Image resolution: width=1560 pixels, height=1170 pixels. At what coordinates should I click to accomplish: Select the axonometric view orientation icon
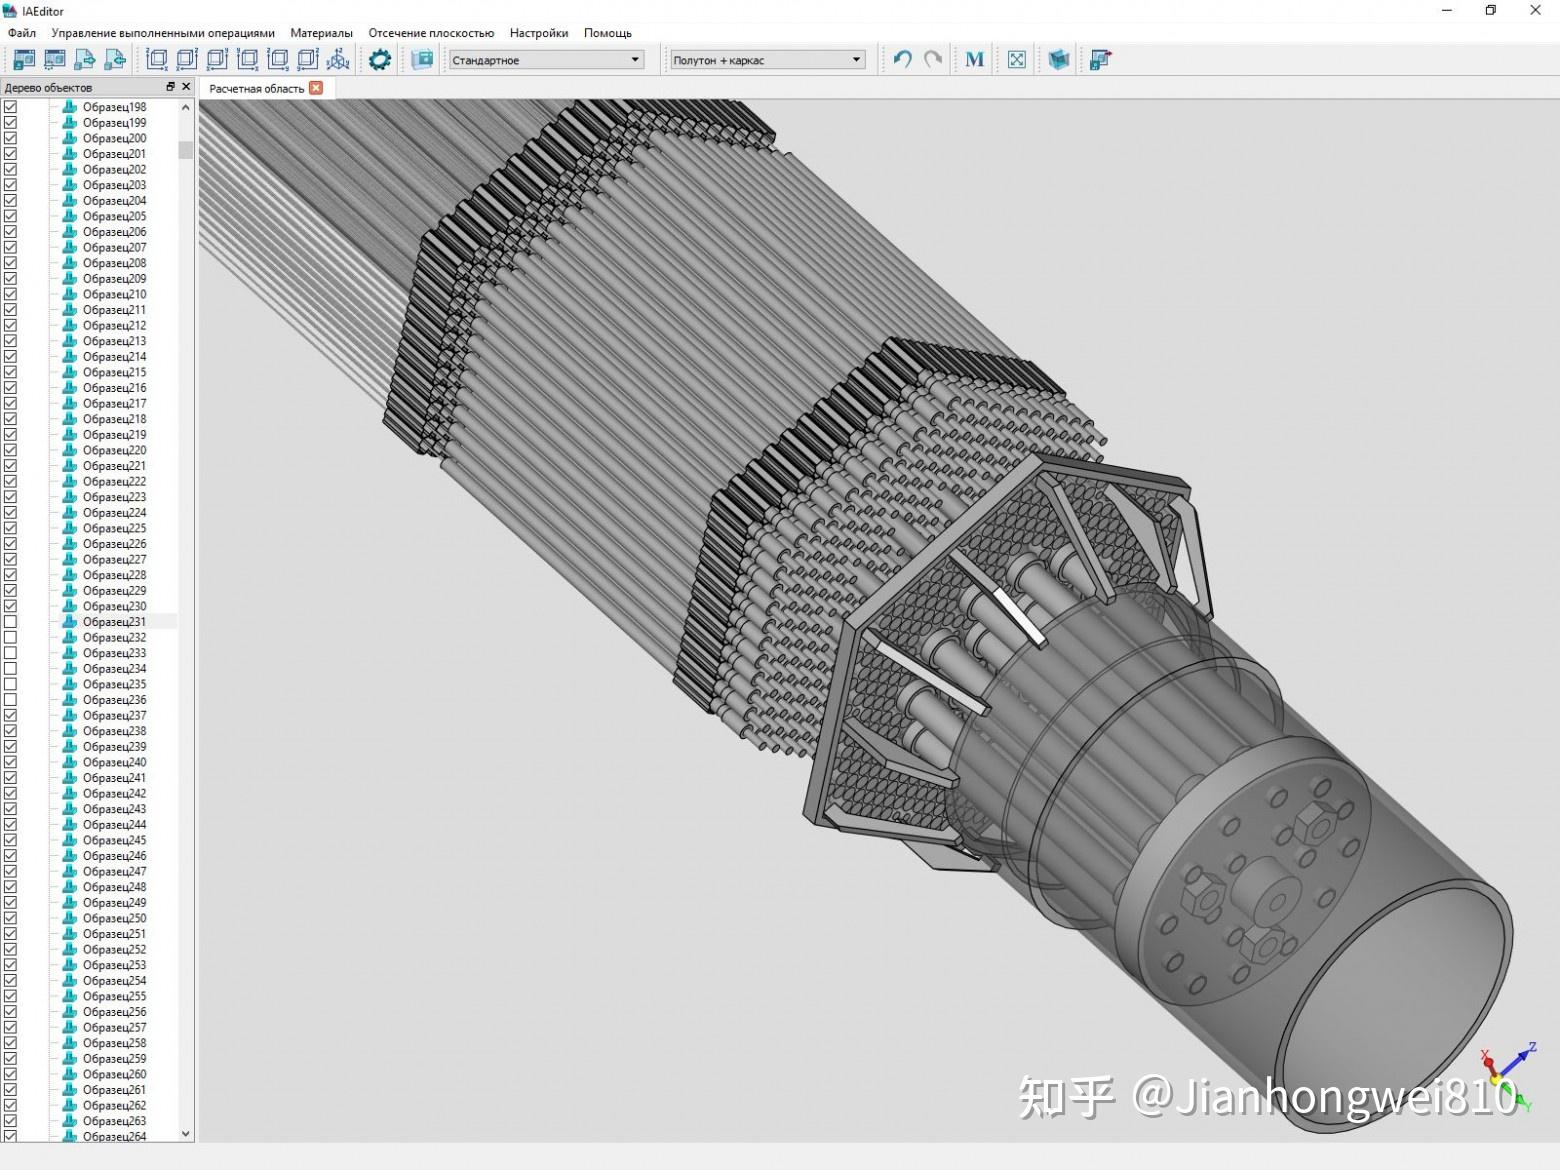click(338, 59)
